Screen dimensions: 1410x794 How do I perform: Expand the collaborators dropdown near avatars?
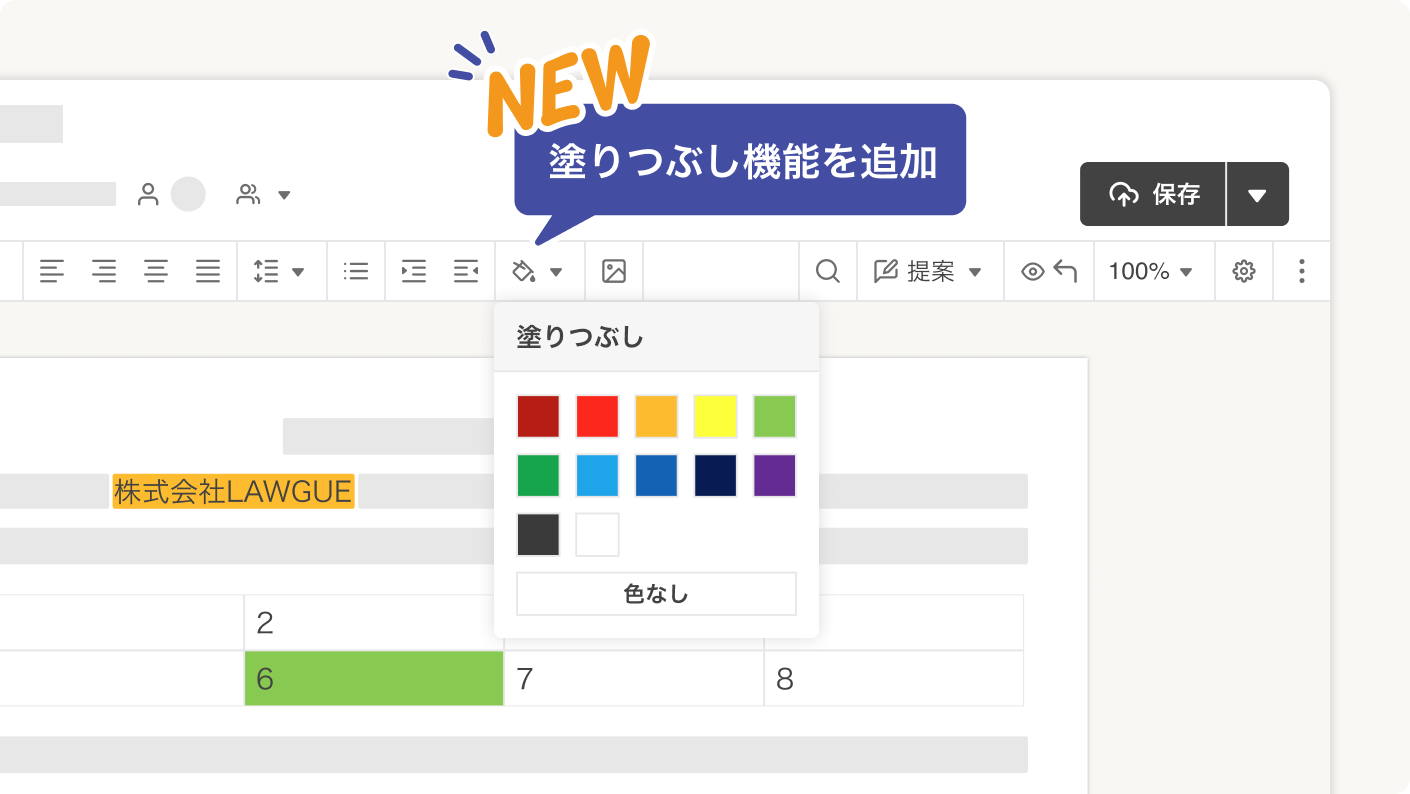click(x=285, y=195)
